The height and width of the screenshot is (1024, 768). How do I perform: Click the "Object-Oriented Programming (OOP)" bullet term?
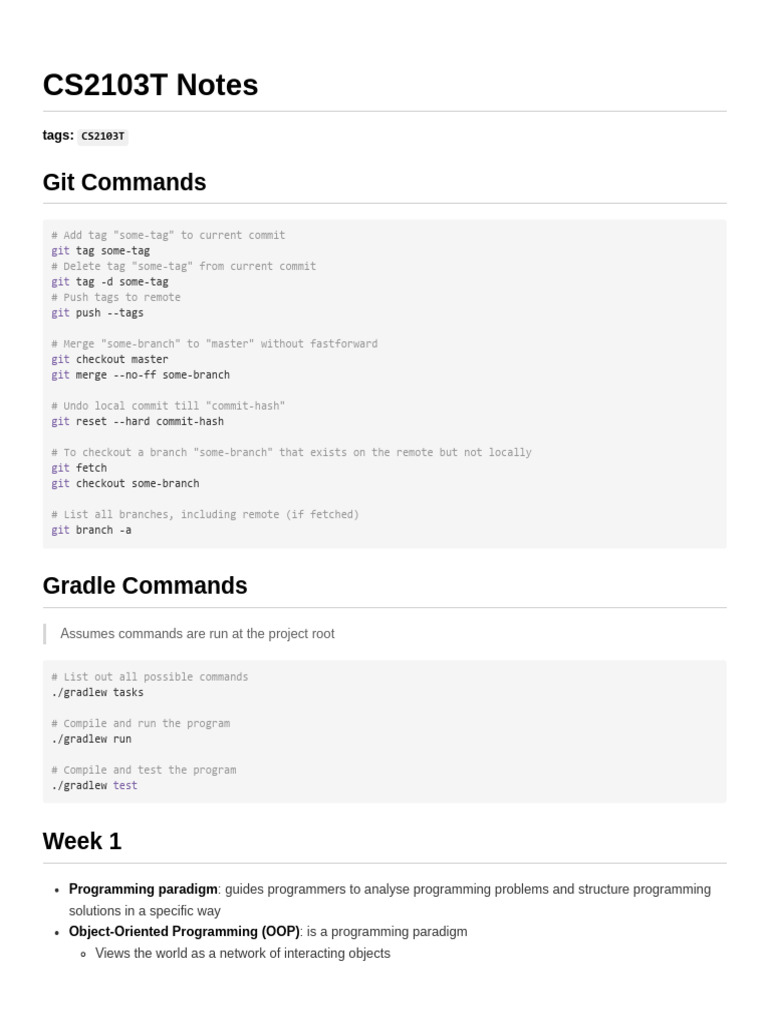point(184,931)
